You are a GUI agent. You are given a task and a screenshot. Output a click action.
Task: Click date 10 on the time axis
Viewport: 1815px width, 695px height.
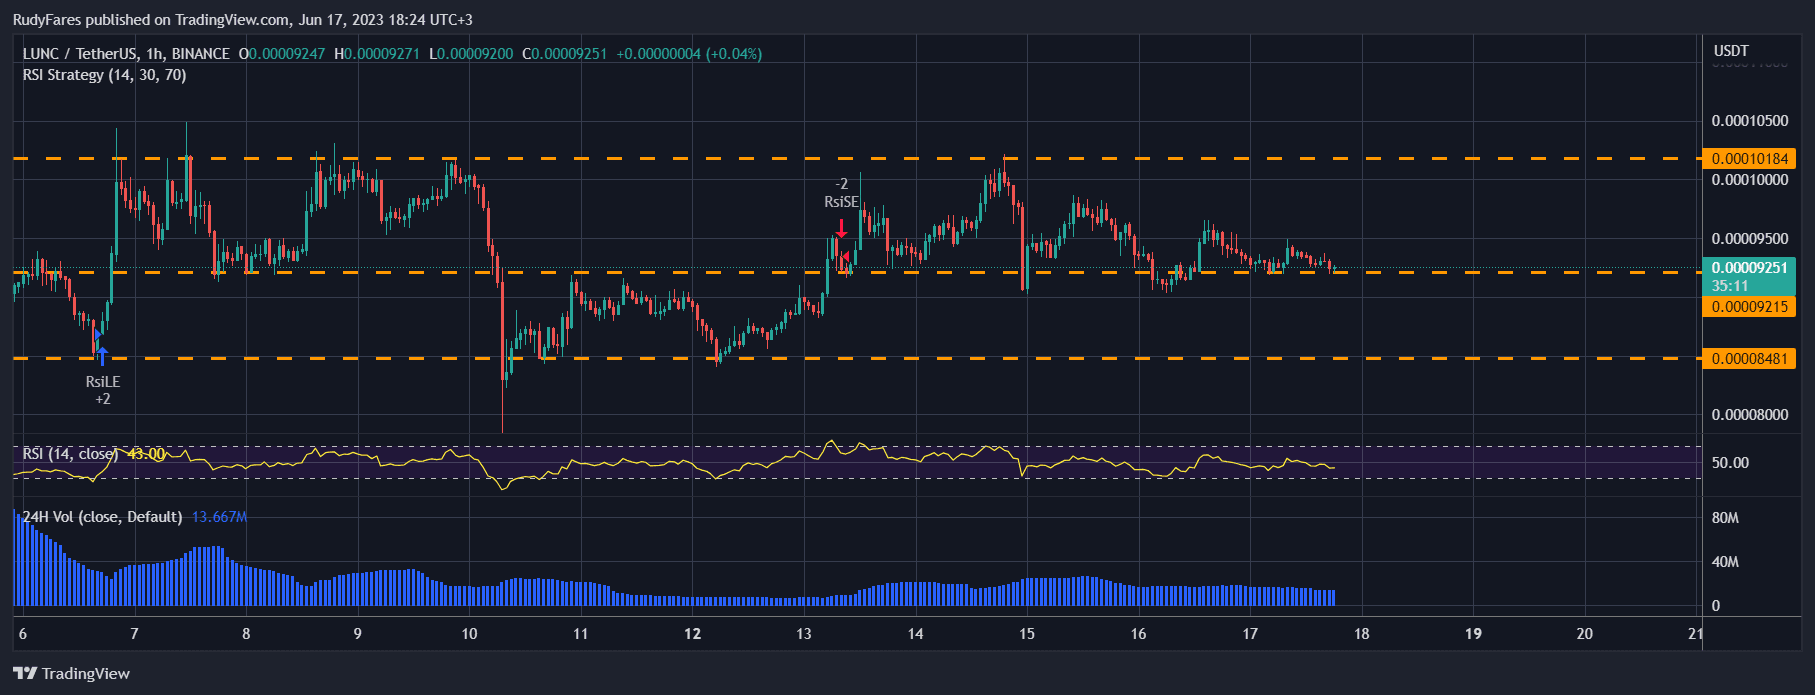pos(469,633)
